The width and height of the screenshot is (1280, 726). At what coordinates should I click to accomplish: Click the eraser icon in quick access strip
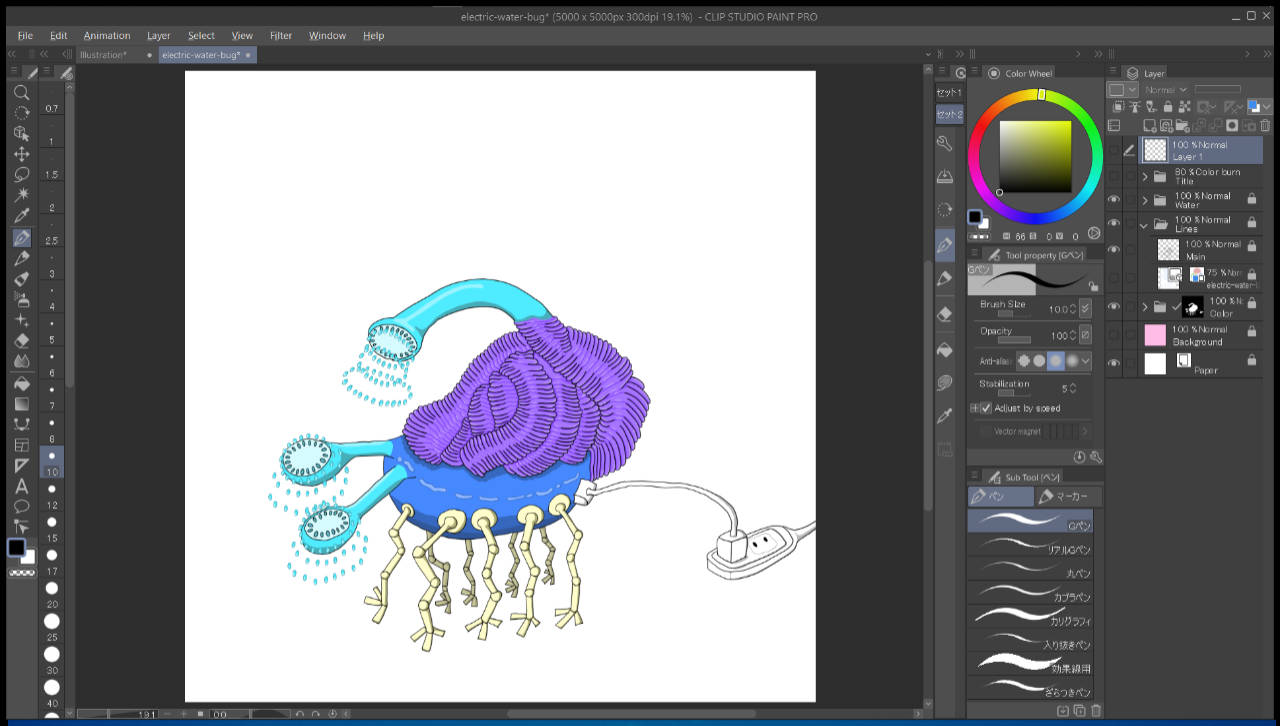(945, 314)
